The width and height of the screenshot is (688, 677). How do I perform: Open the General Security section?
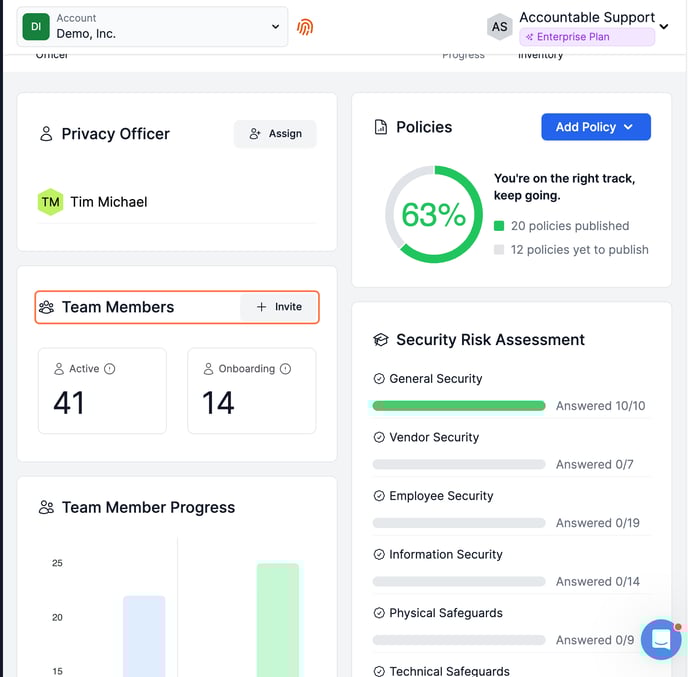[x=436, y=378]
